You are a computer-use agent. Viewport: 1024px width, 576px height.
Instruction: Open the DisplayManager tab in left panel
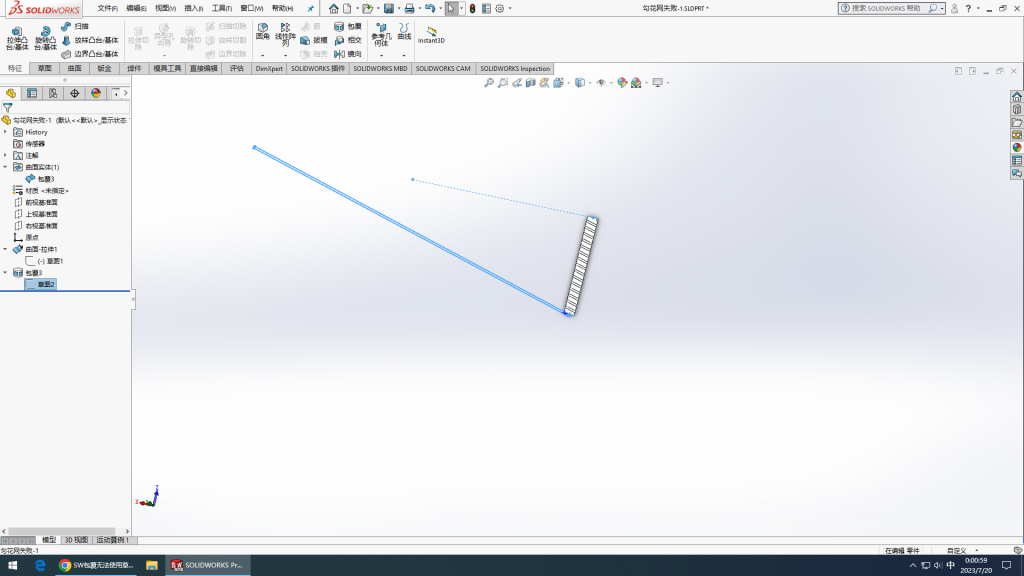[x=96, y=93]
